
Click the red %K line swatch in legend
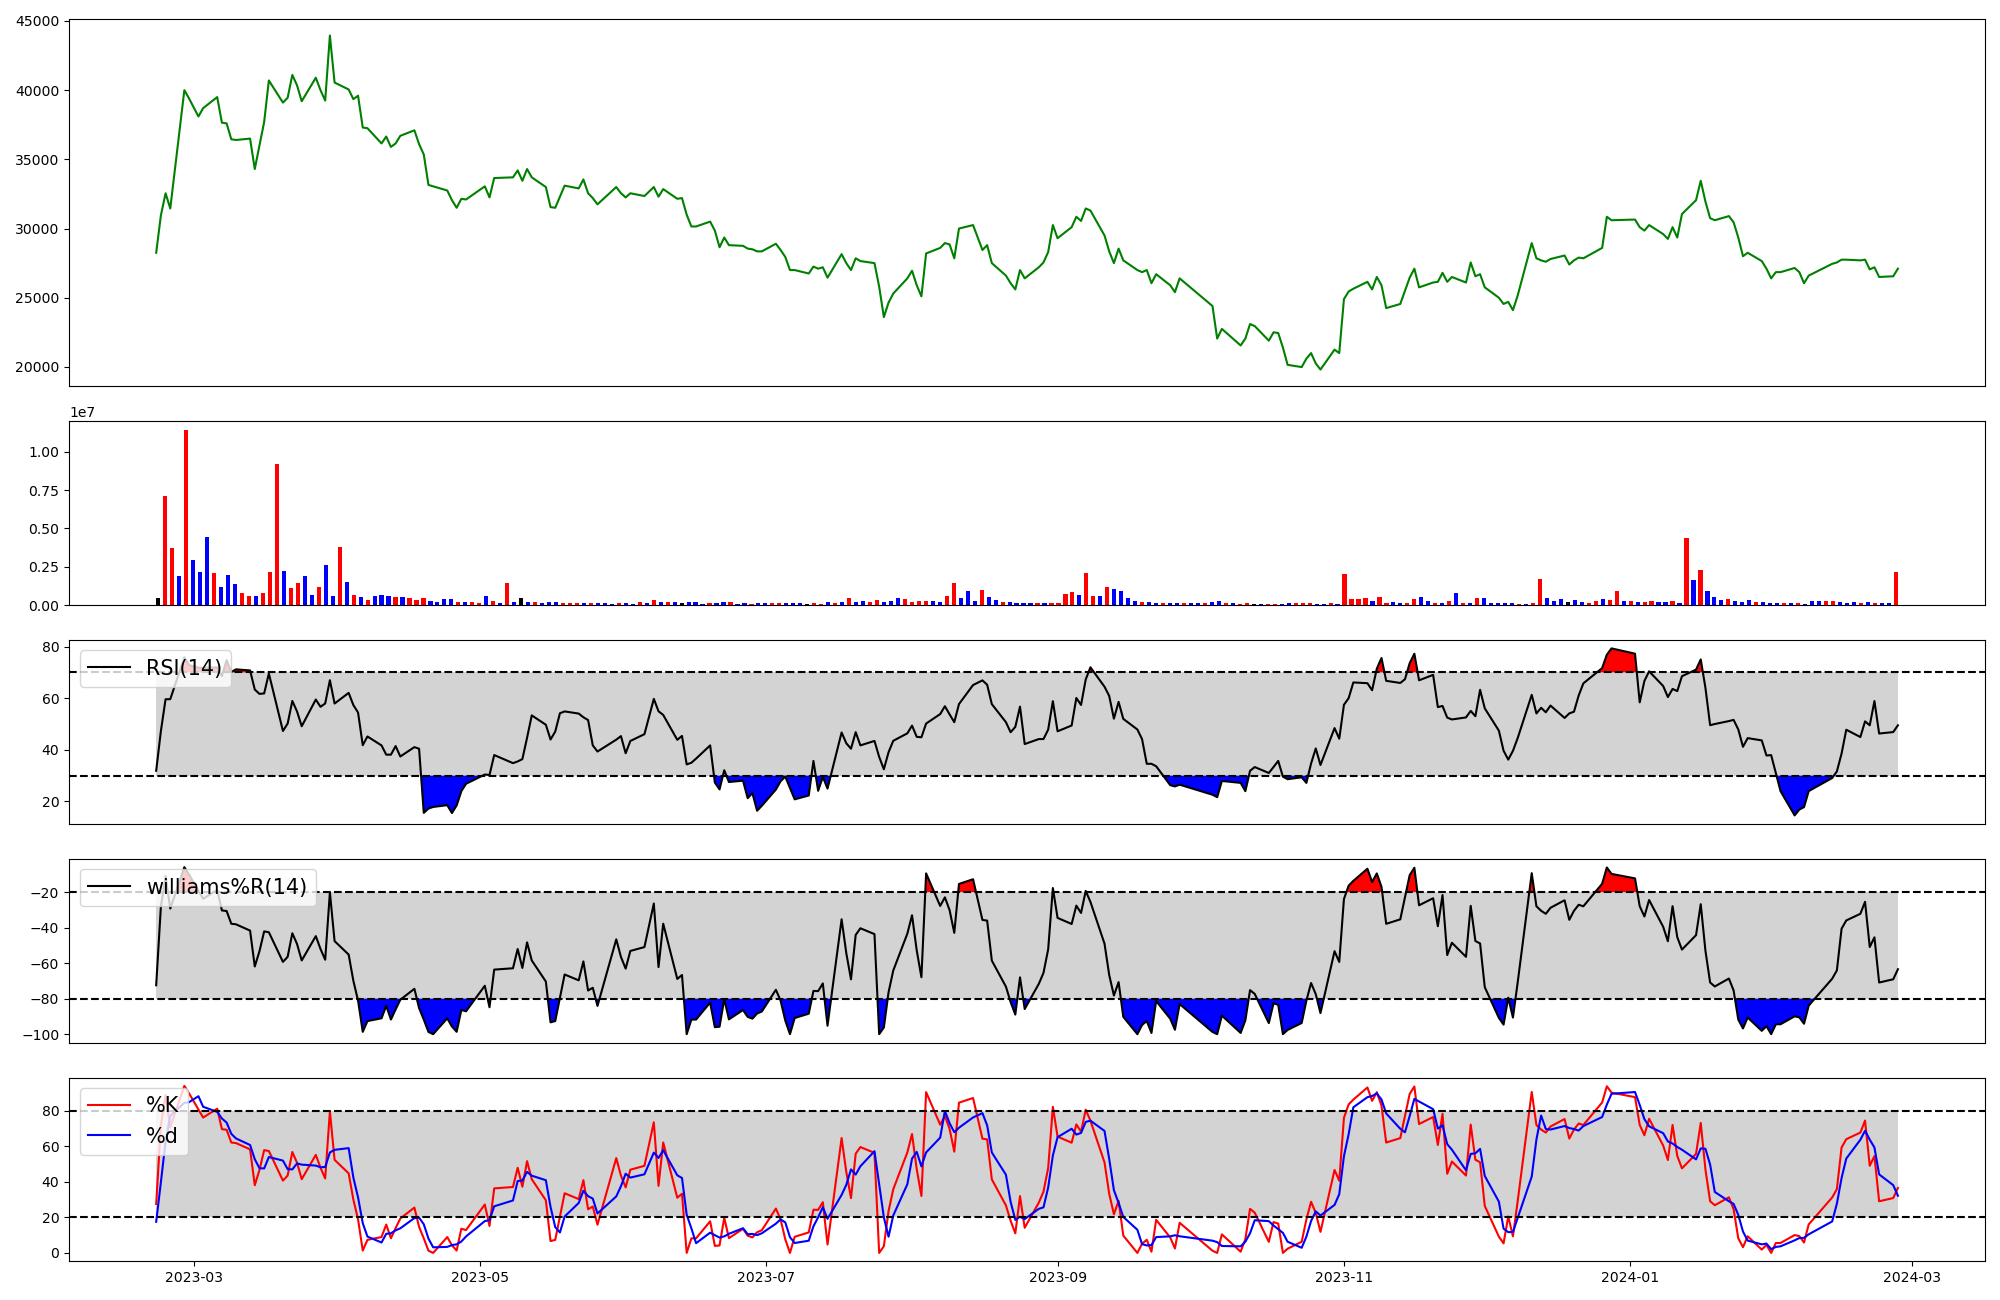point(109,1105)
